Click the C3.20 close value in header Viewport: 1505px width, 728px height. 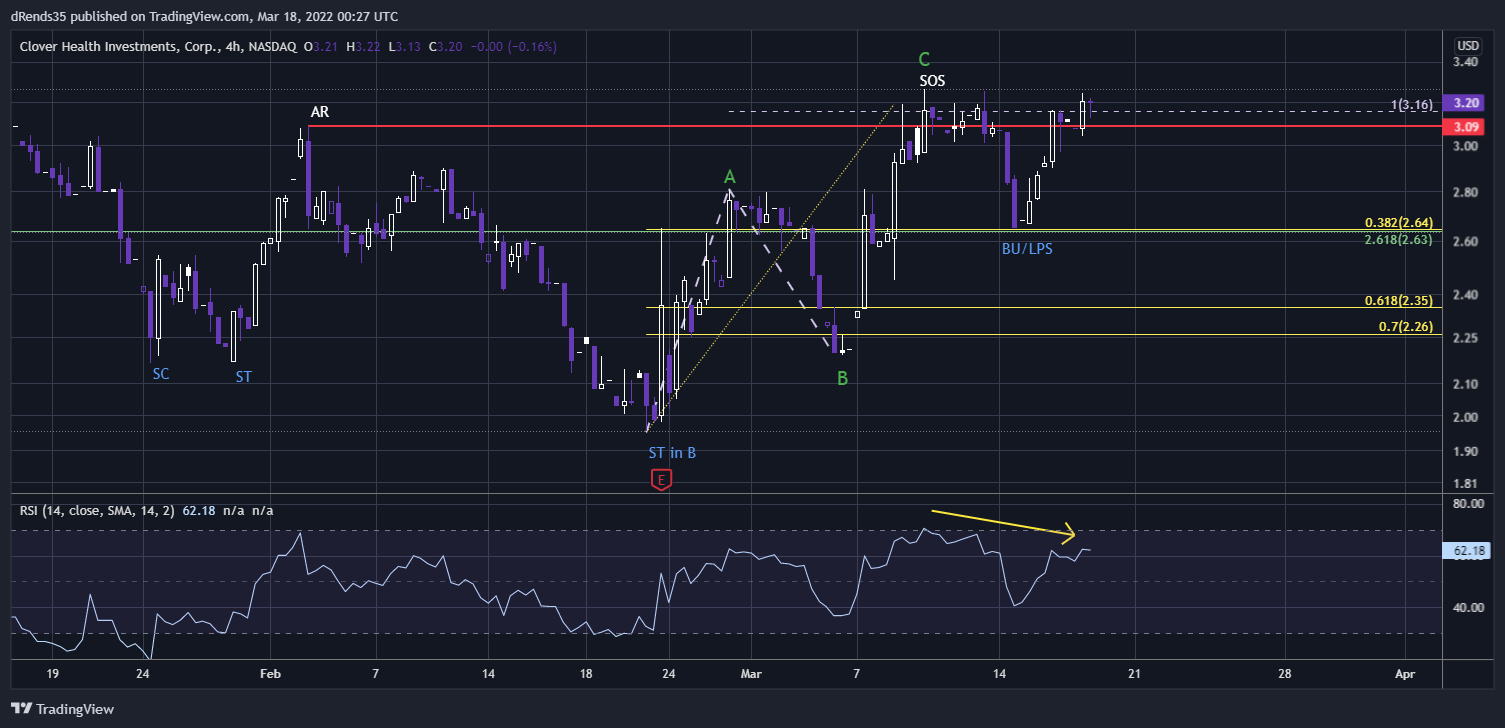point(445,46)
